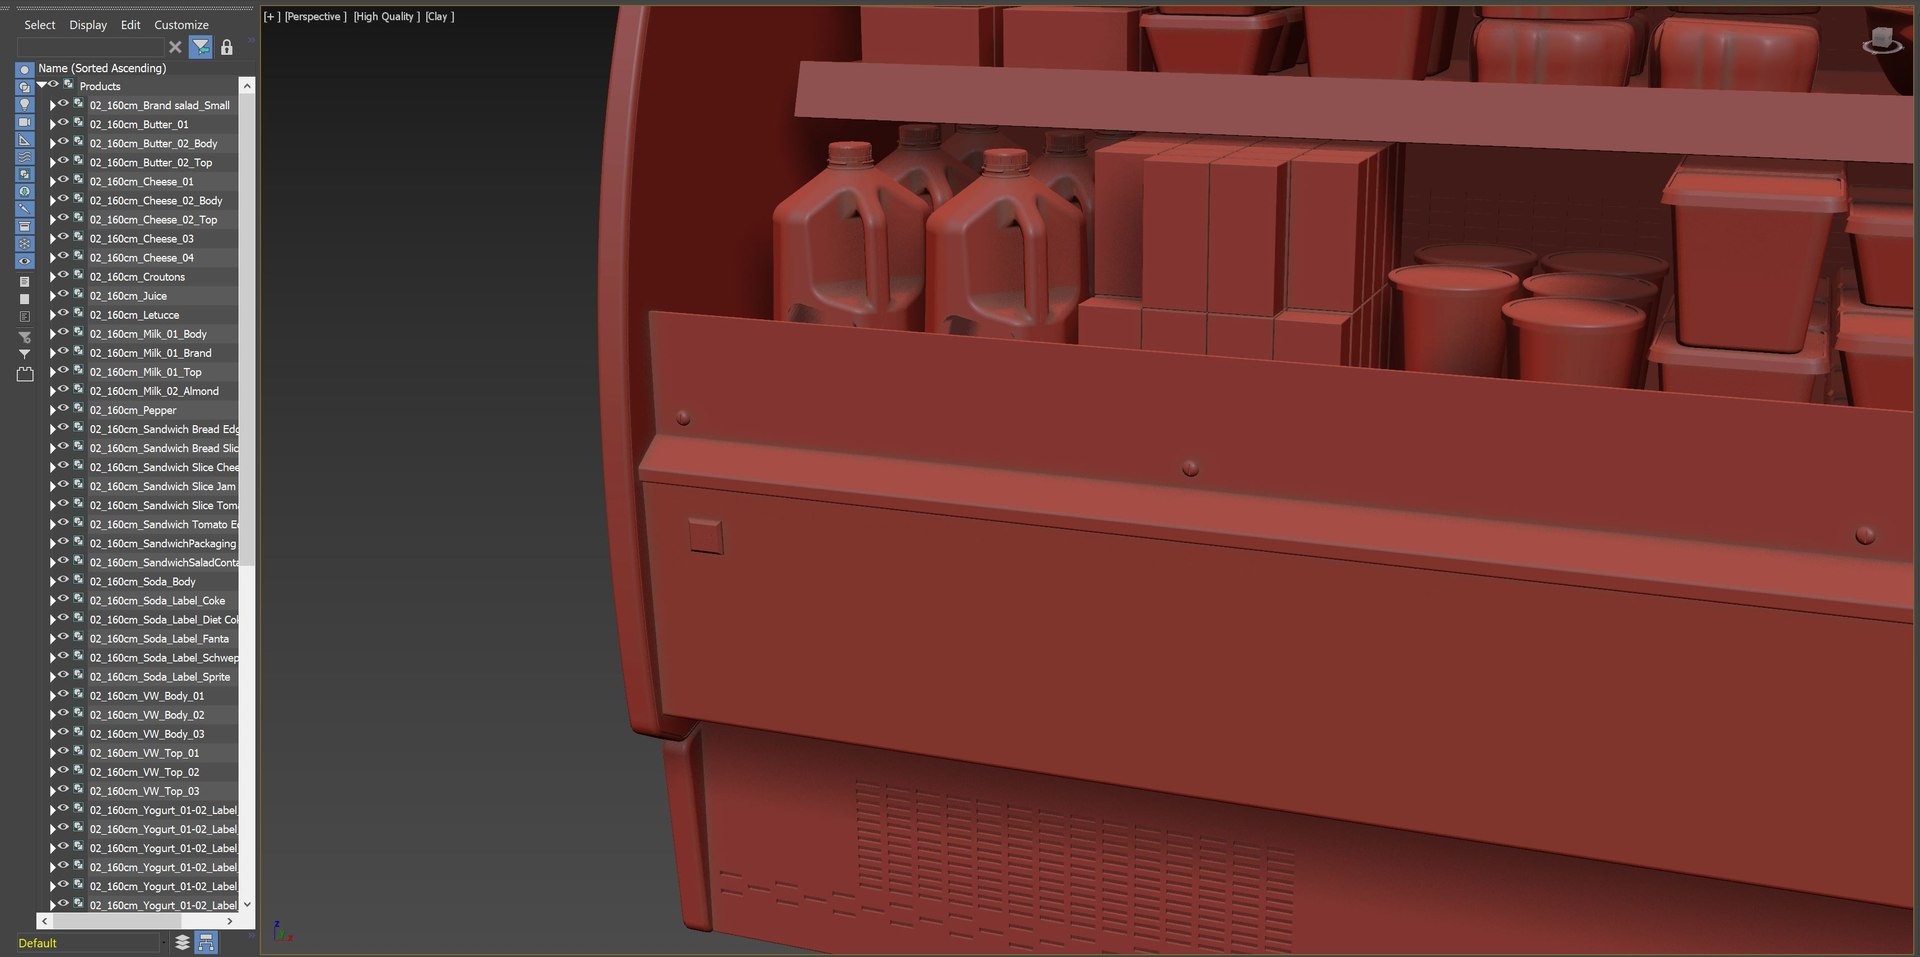Open the Select menu

40,25
